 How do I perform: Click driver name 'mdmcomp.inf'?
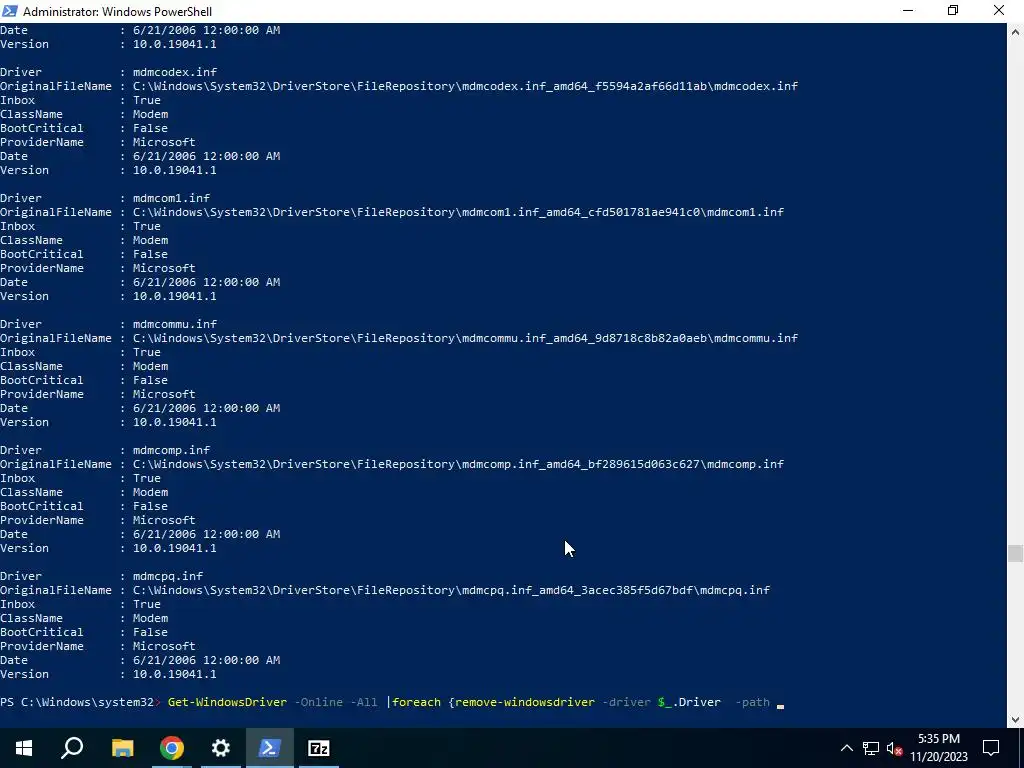pyautogui.click(x=171, y=450)
